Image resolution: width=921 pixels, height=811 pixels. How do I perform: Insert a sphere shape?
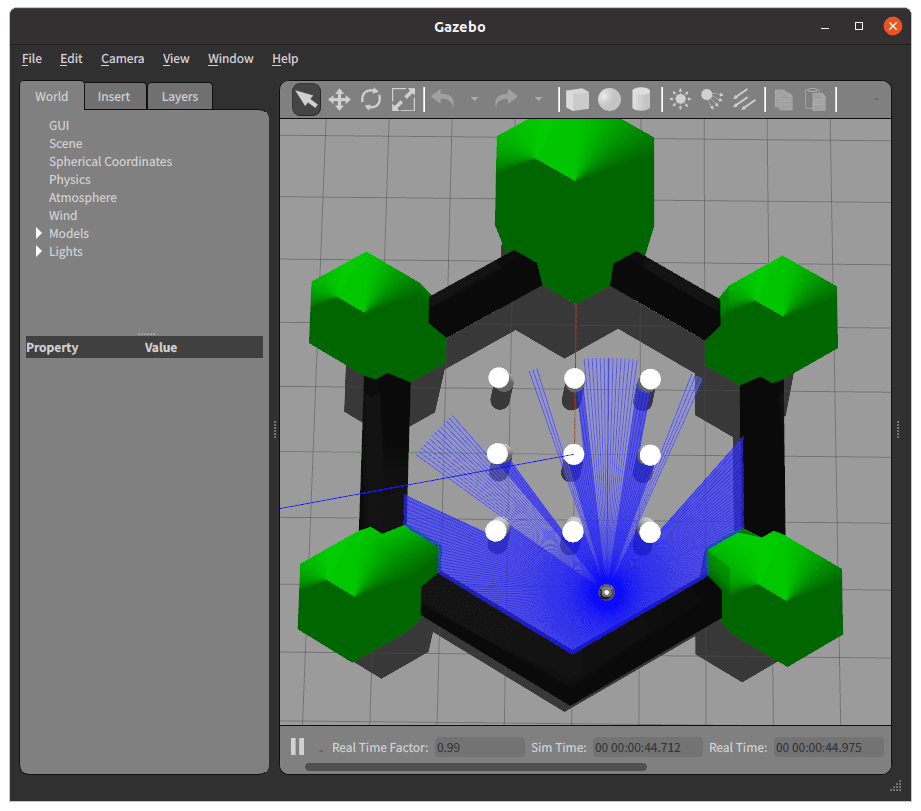pos(609,99)
